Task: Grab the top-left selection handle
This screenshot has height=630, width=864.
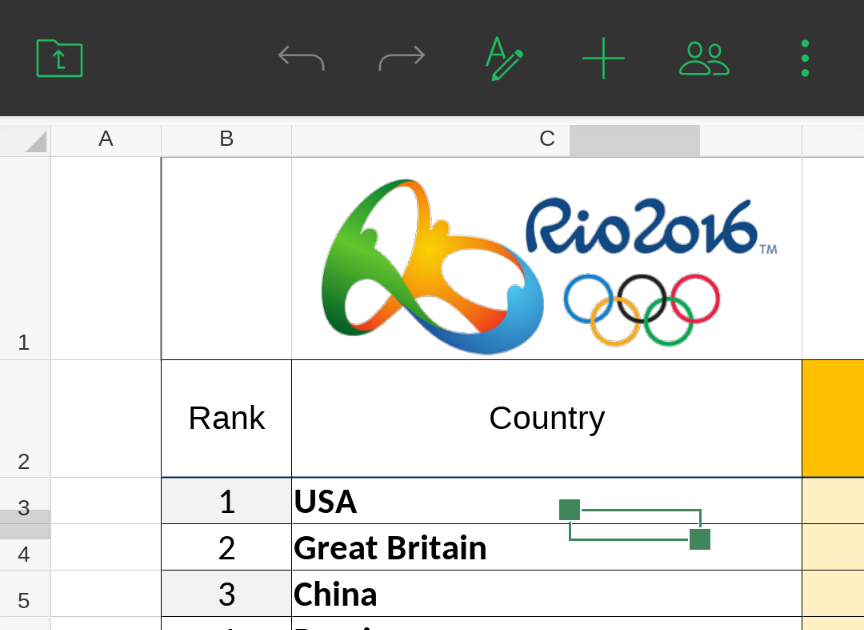Action: tap(570, 510)
